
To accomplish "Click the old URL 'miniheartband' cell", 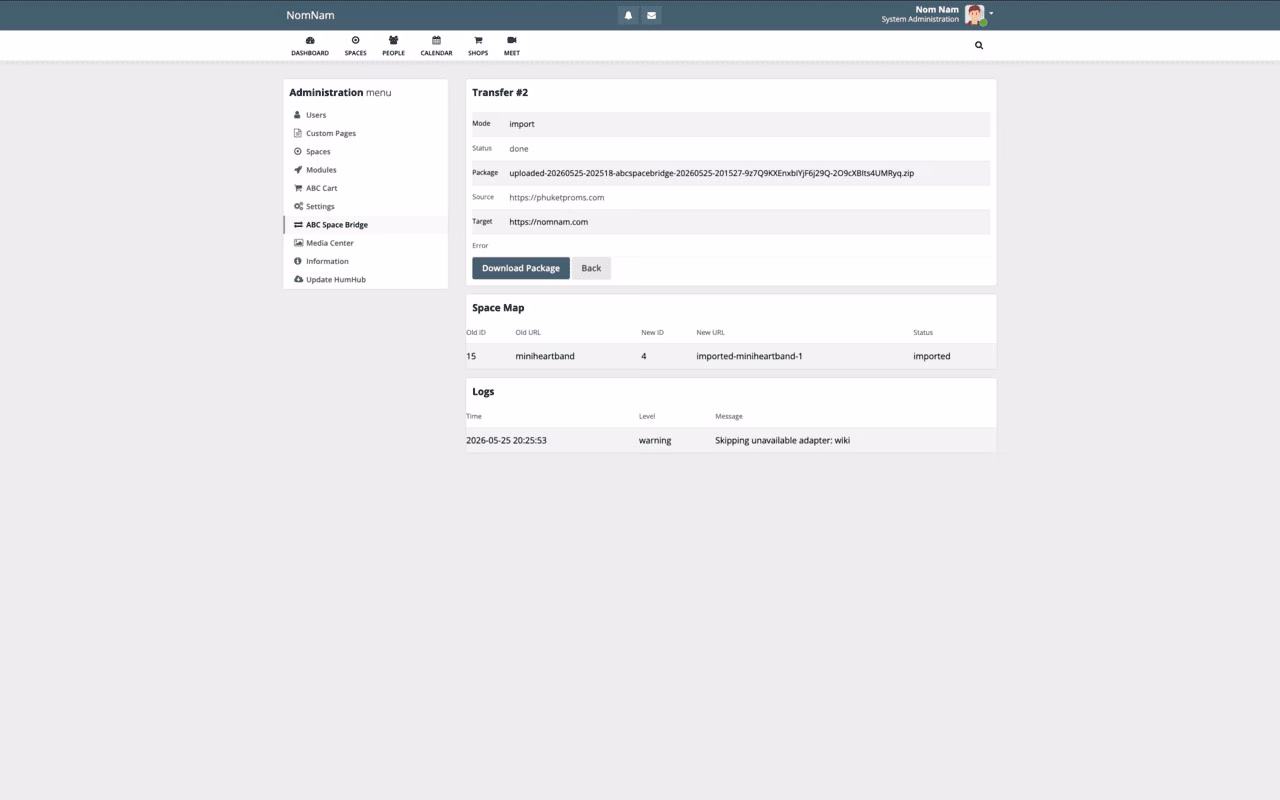I will tap(545, 356).
